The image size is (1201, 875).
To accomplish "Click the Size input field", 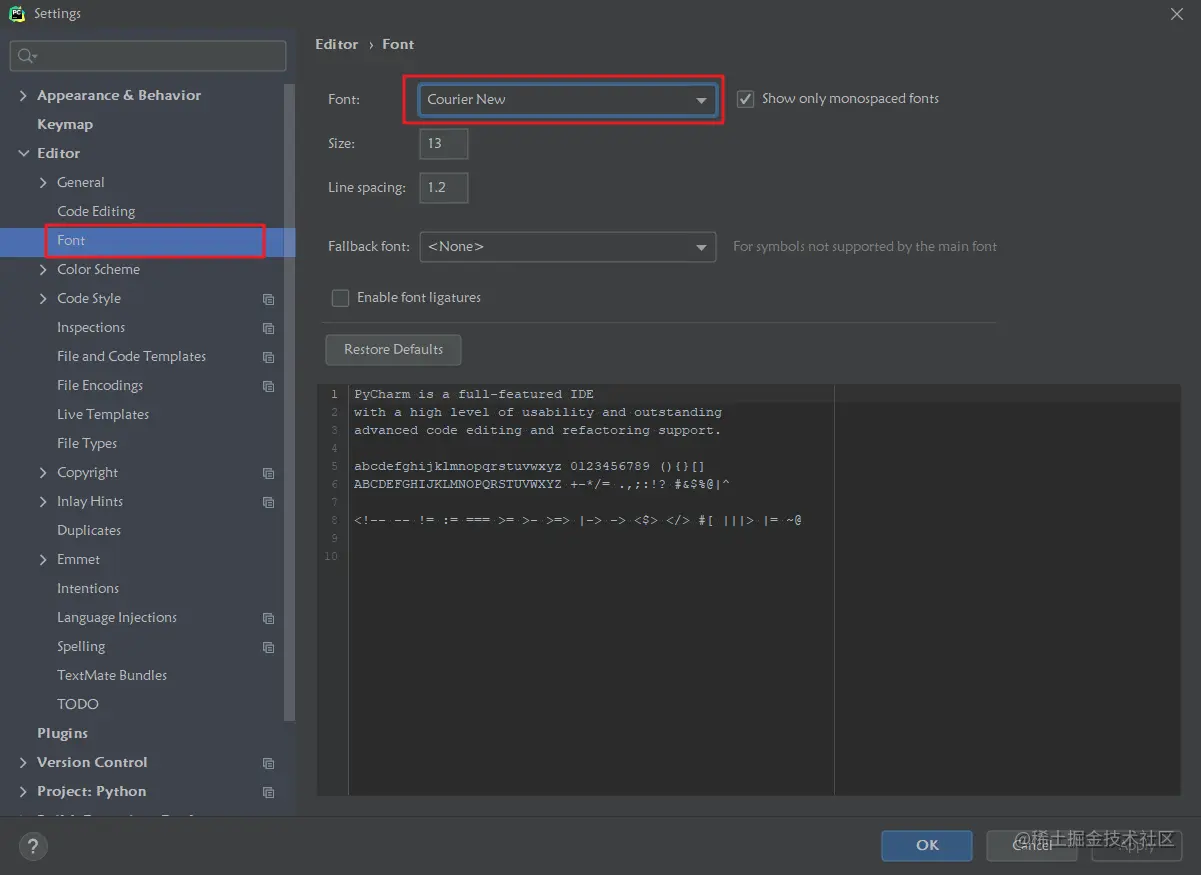I will [443, 144].
